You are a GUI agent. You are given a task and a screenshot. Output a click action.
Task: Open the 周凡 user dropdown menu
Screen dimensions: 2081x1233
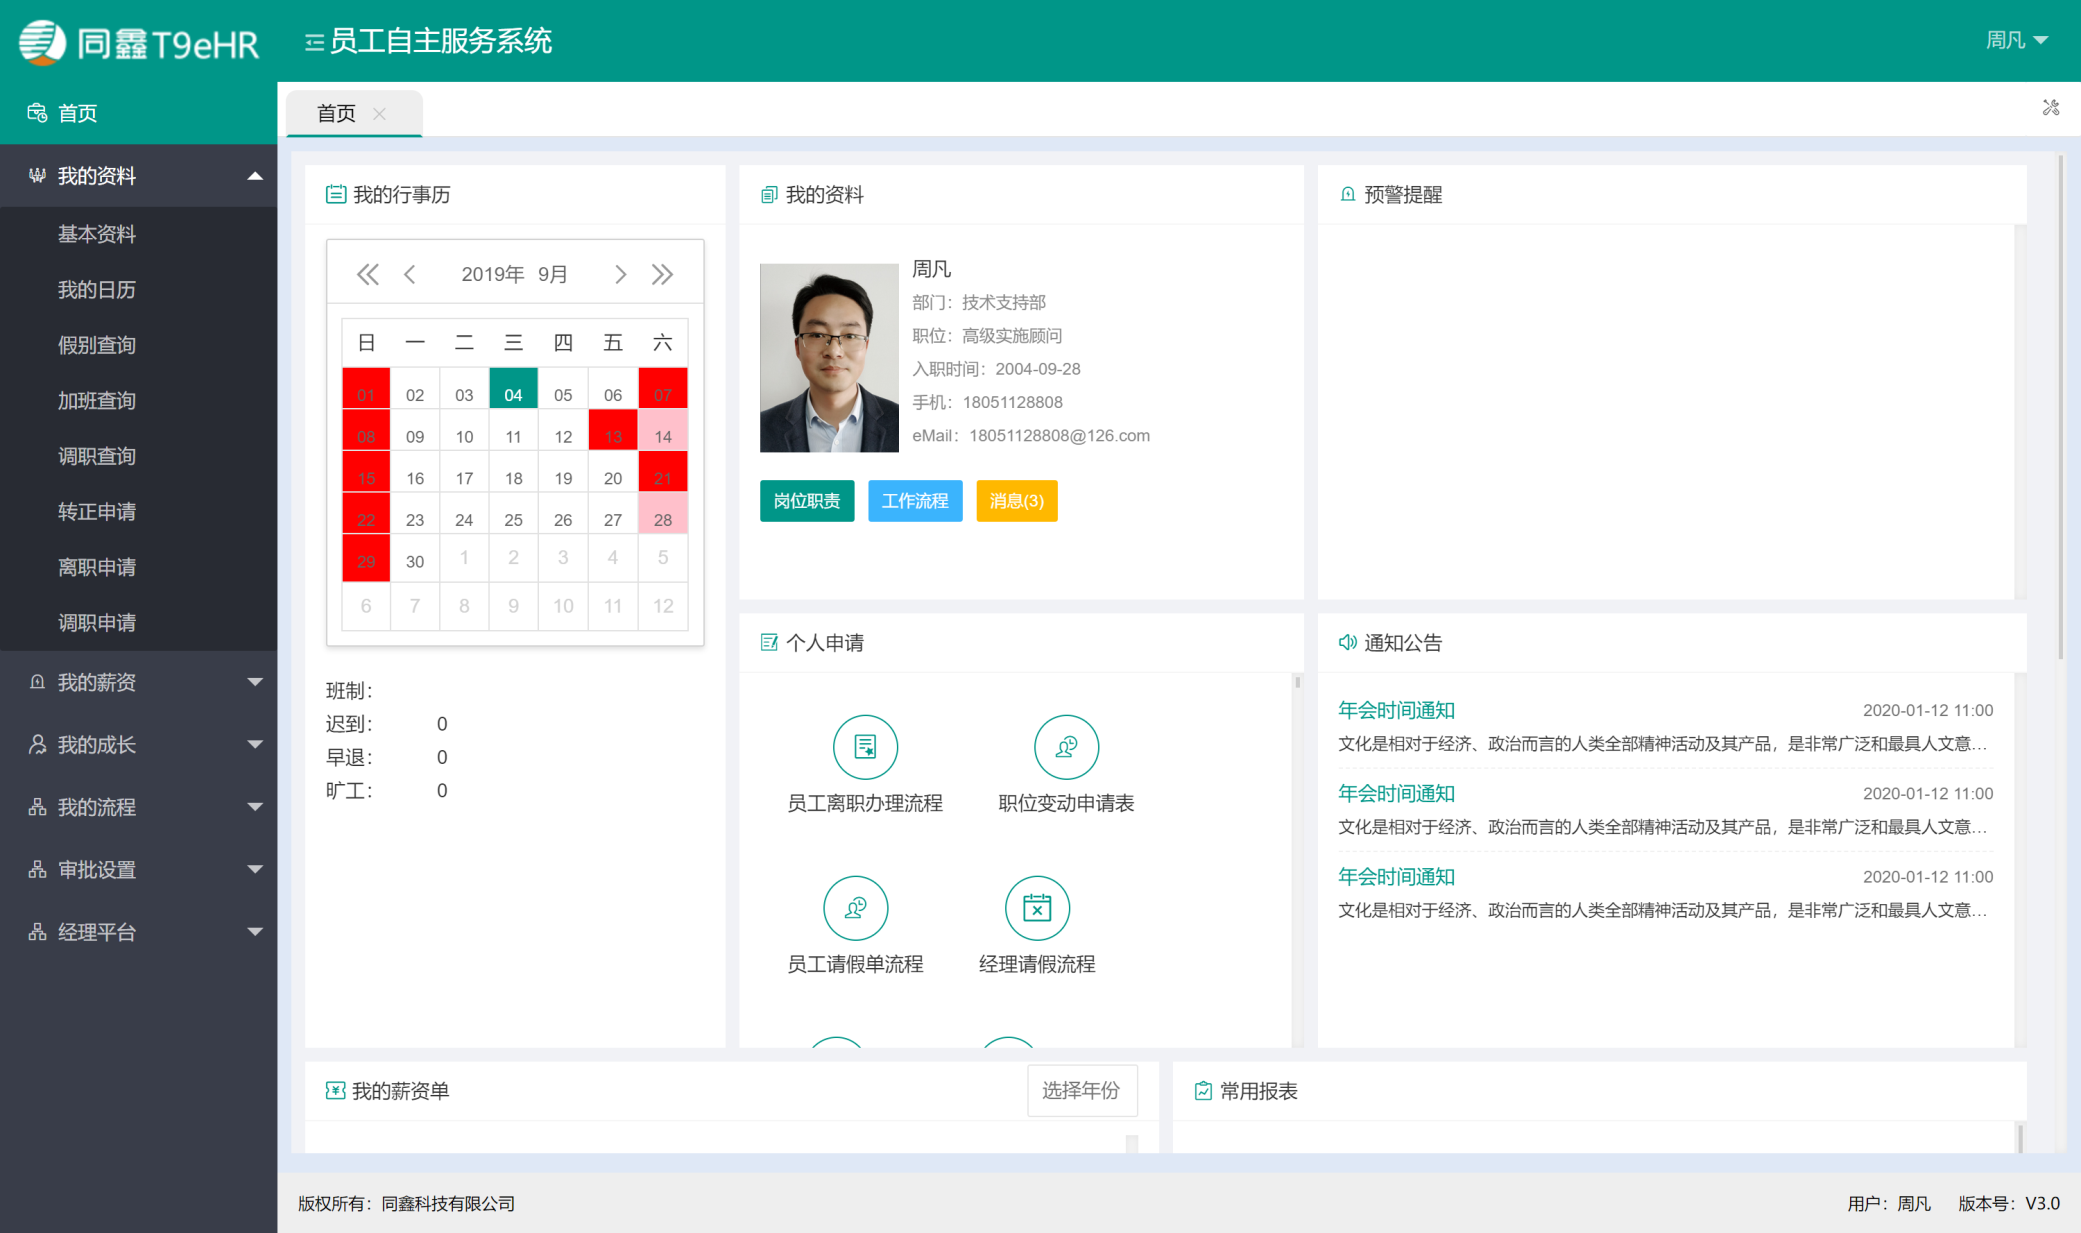(2017, 40)
